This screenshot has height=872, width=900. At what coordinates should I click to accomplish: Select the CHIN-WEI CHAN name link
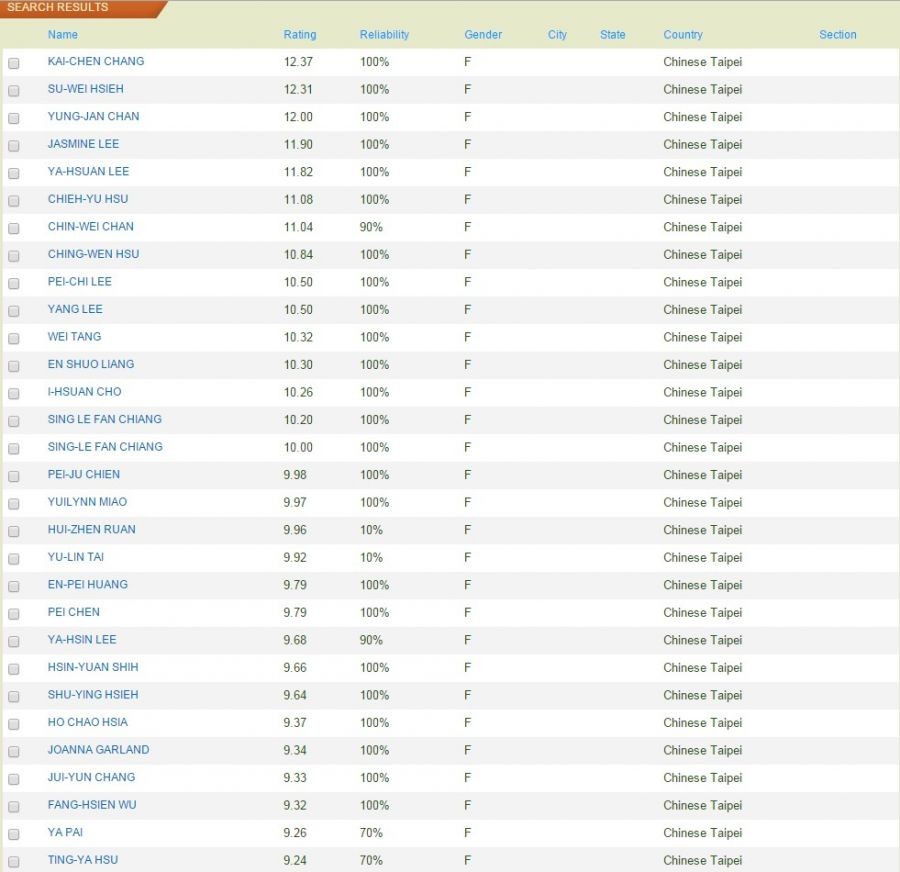click(x=91, y=227)
